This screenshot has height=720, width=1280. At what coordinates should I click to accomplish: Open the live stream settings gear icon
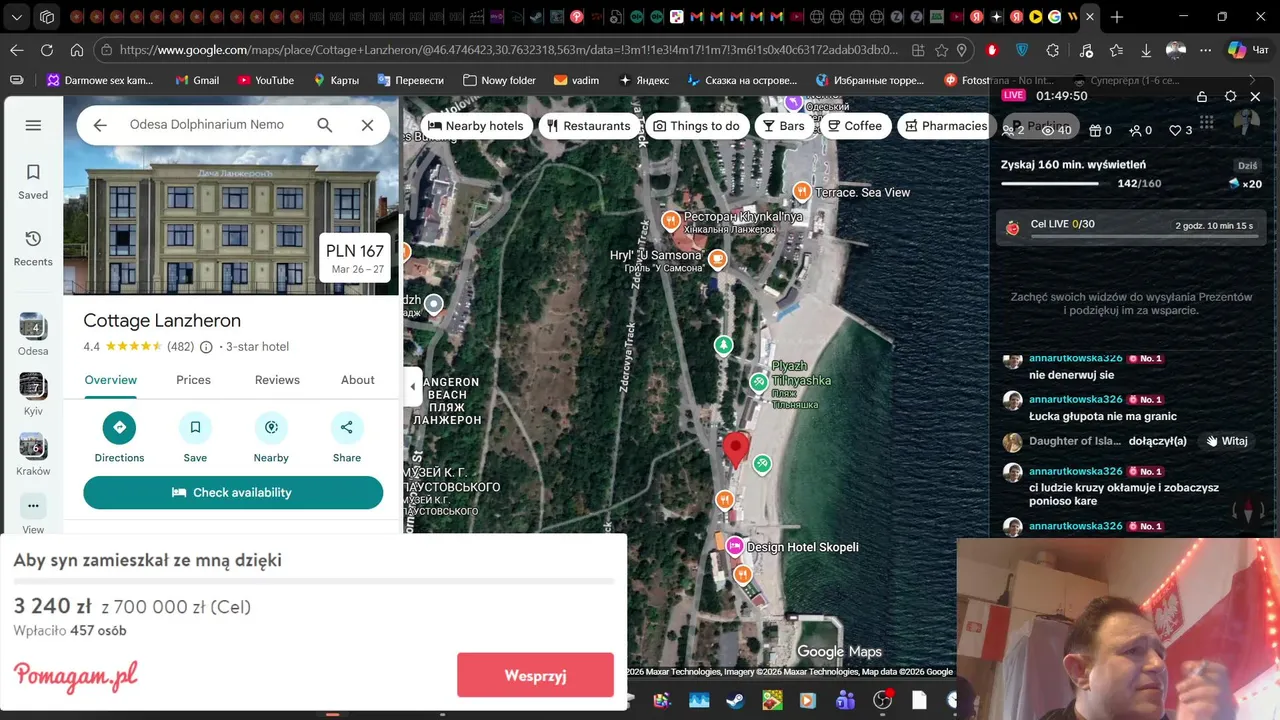[1230, 96]
